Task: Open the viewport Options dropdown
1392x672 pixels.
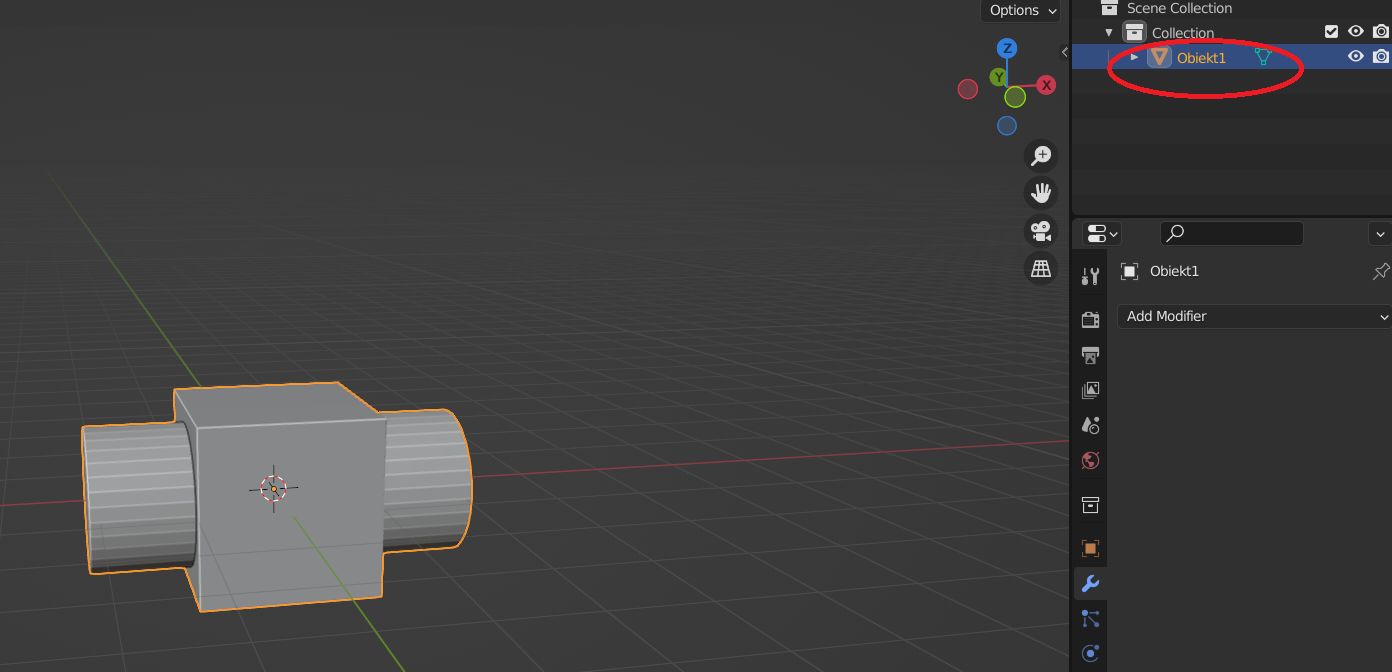Action: tap(1021, 10)
